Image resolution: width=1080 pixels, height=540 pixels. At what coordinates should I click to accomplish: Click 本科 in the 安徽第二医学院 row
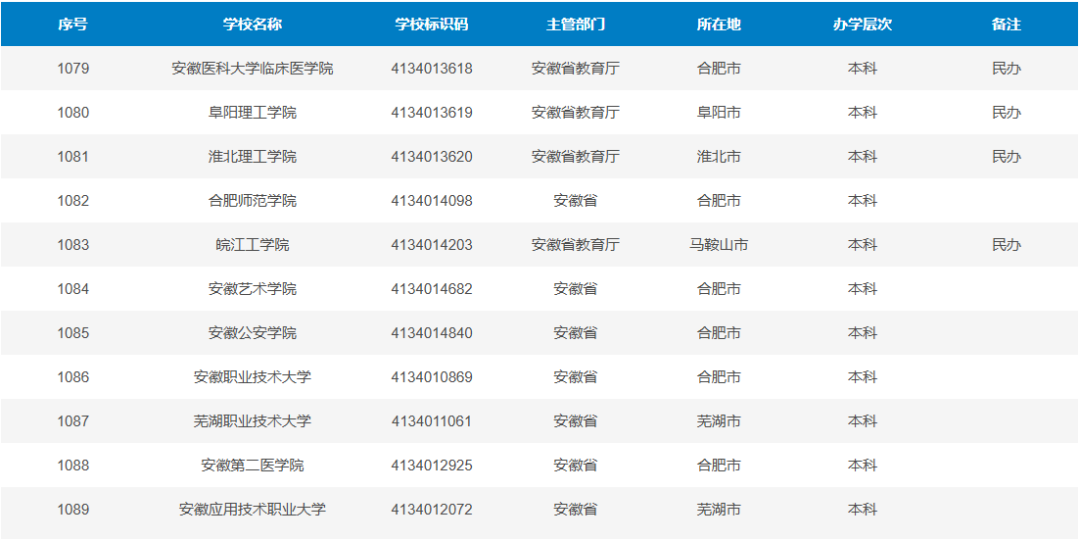862,465
